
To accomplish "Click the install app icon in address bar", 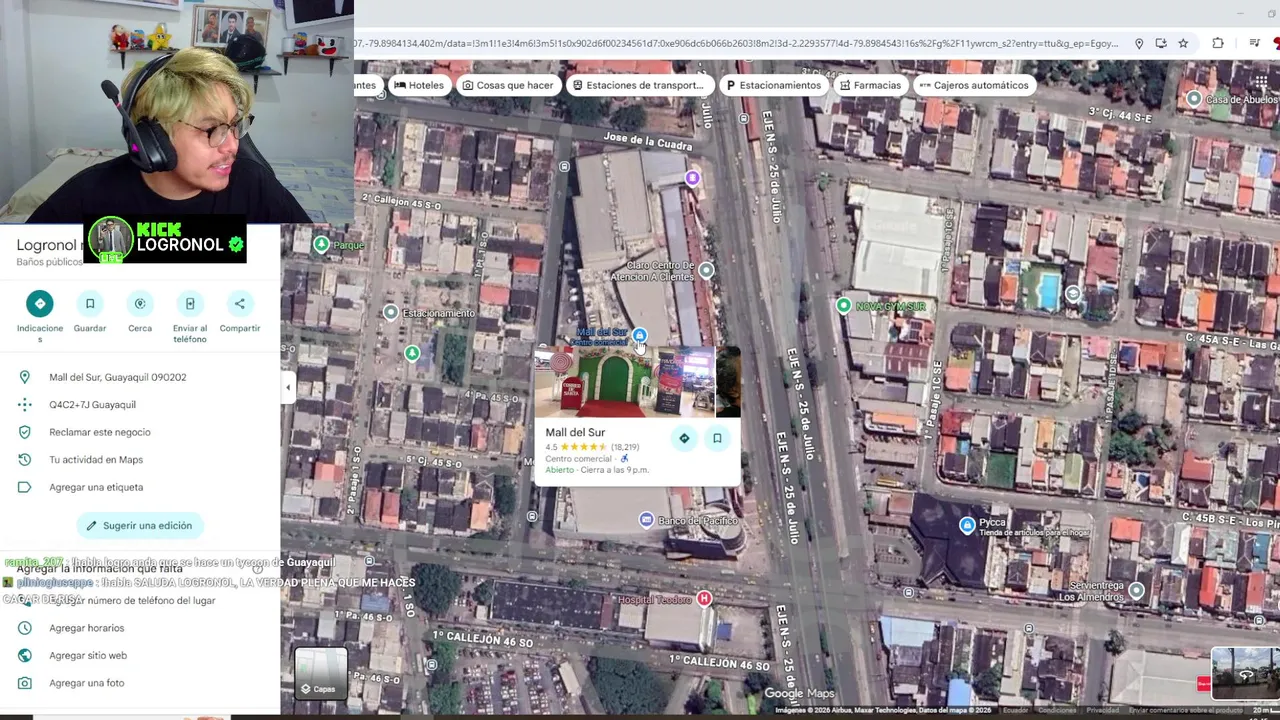I will (x=1161, y=44).
